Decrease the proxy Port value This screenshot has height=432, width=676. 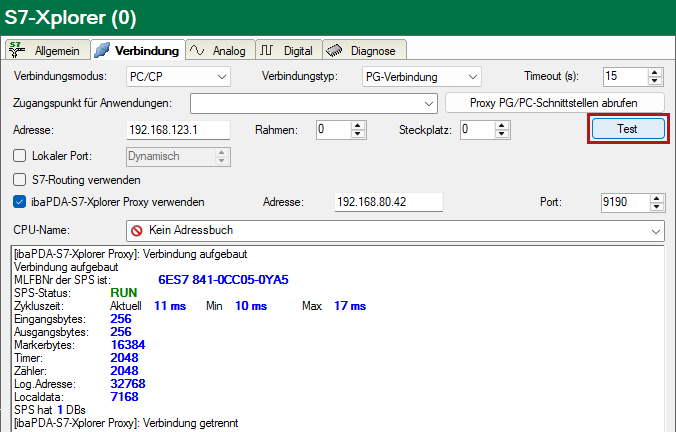point(656,207)
